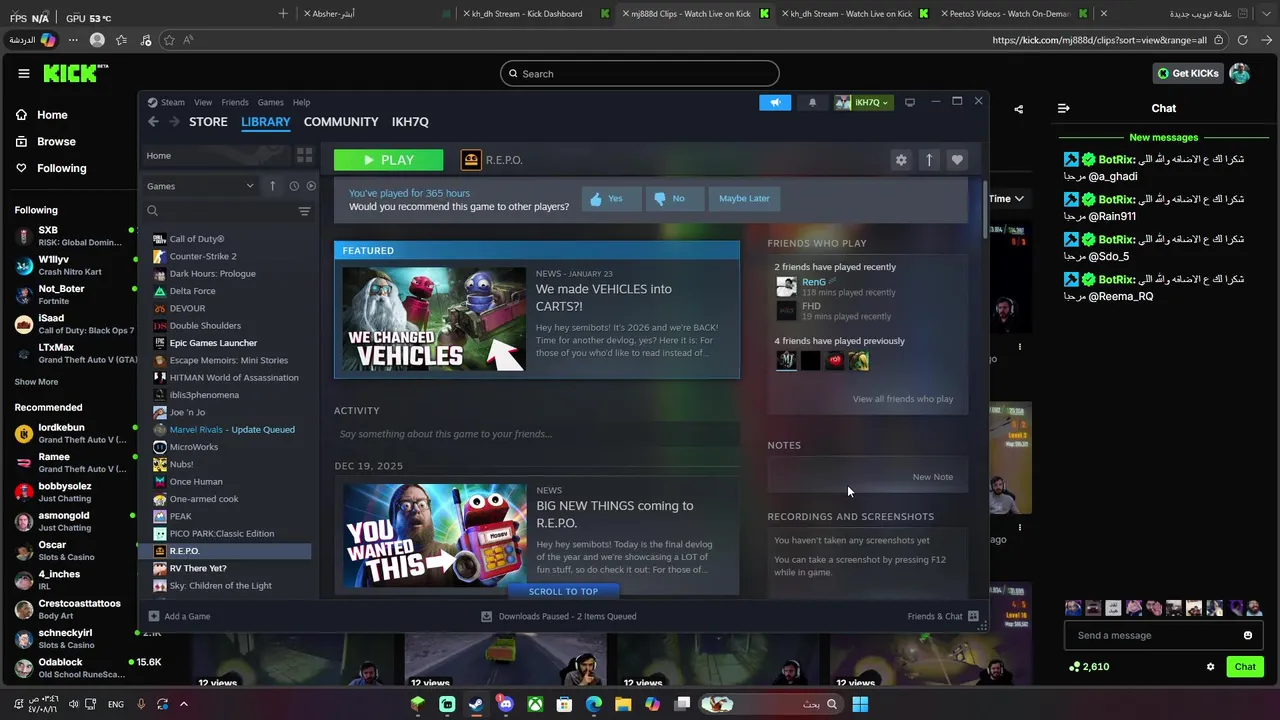
Task: Open the Friends menu
Action: (235, 102)
